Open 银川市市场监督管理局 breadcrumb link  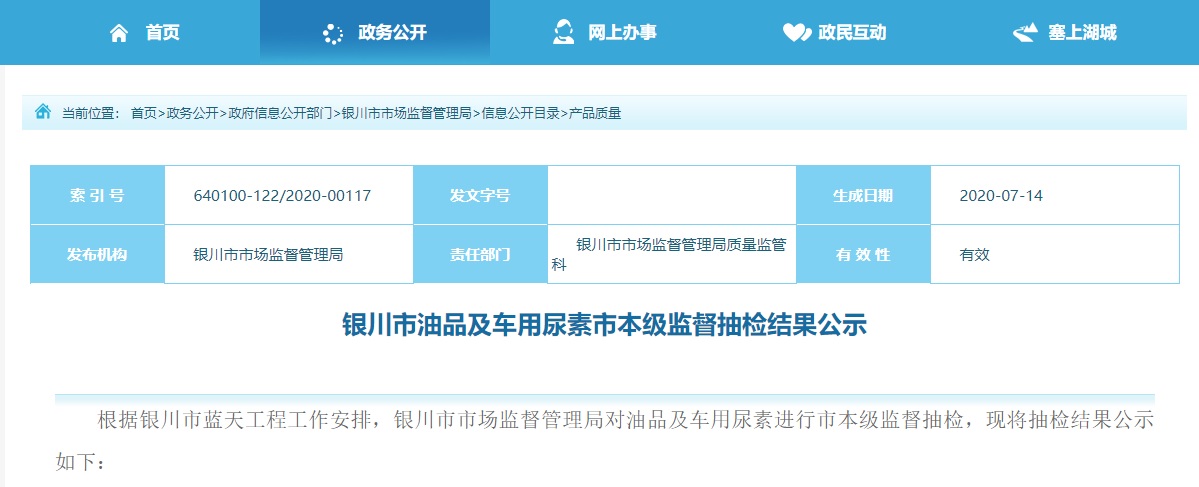click(x=406, y=113)
